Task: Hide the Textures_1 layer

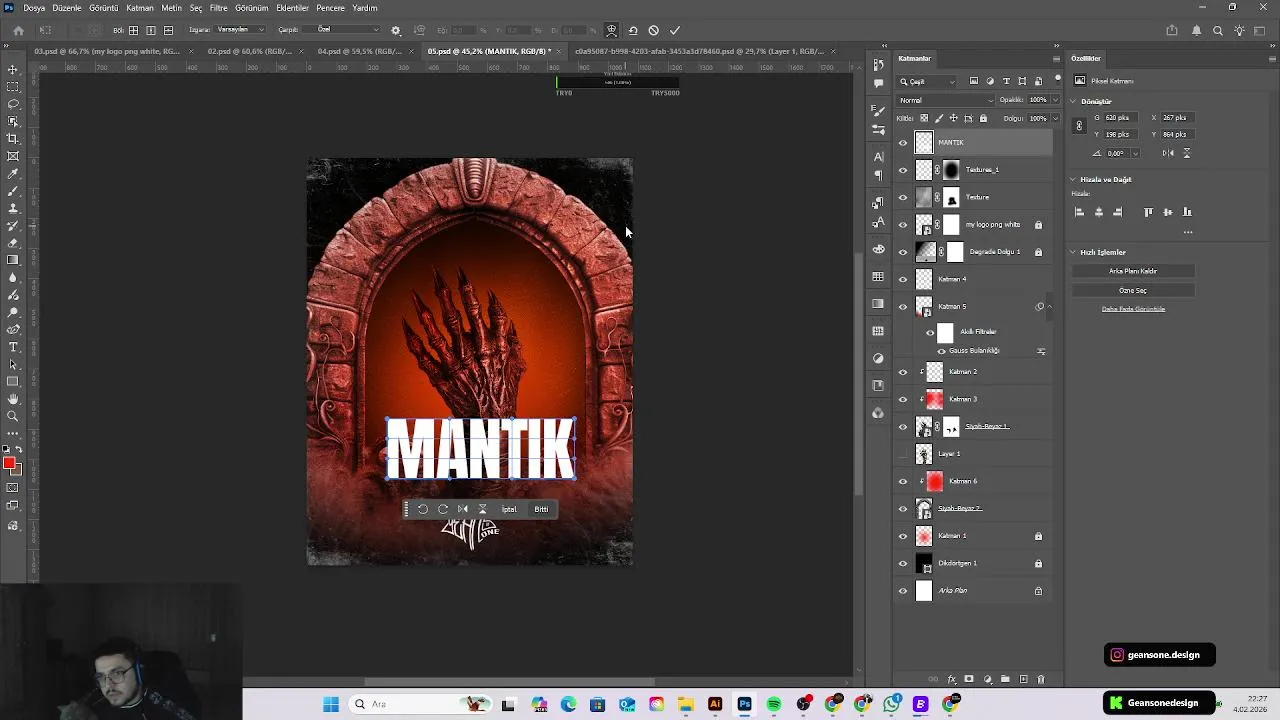Action: pyautogui.click(x=903, y=170)
